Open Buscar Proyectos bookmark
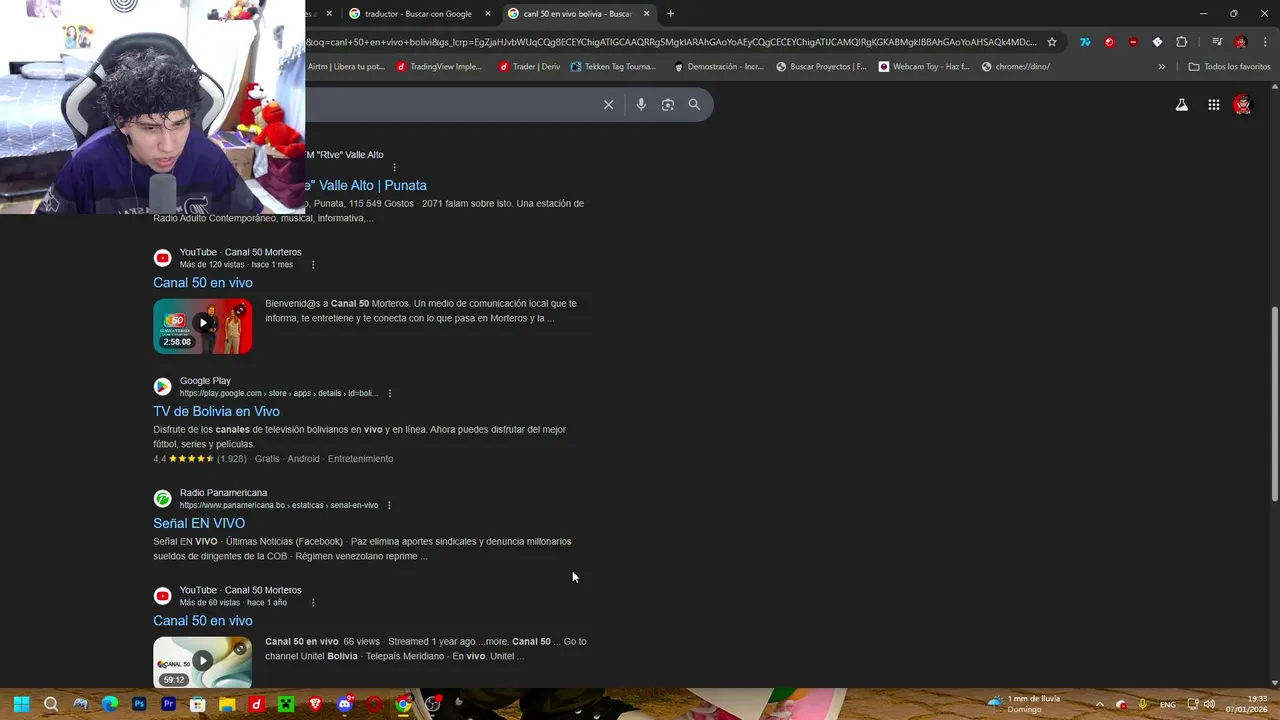This screenshot has height=720, width=1280. 821,67
